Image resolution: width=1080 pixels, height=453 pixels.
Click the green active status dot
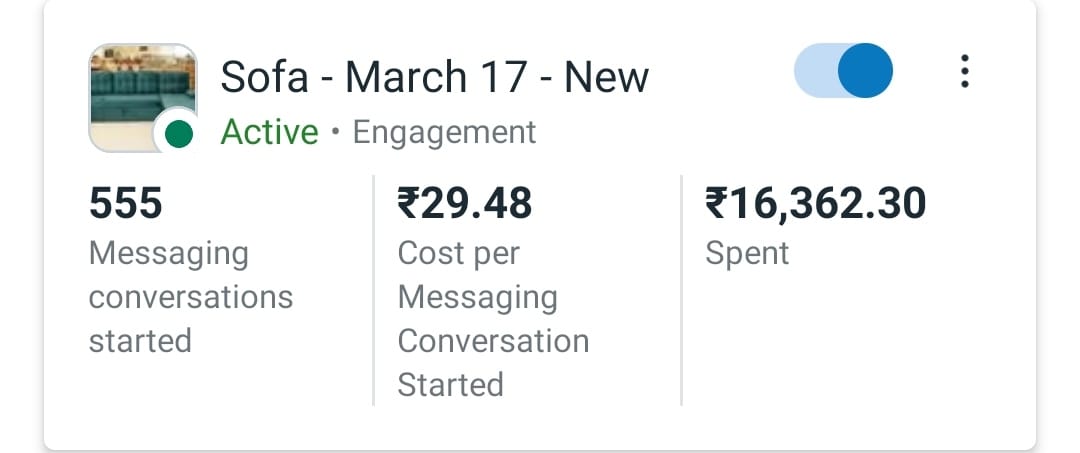[178, 134]
